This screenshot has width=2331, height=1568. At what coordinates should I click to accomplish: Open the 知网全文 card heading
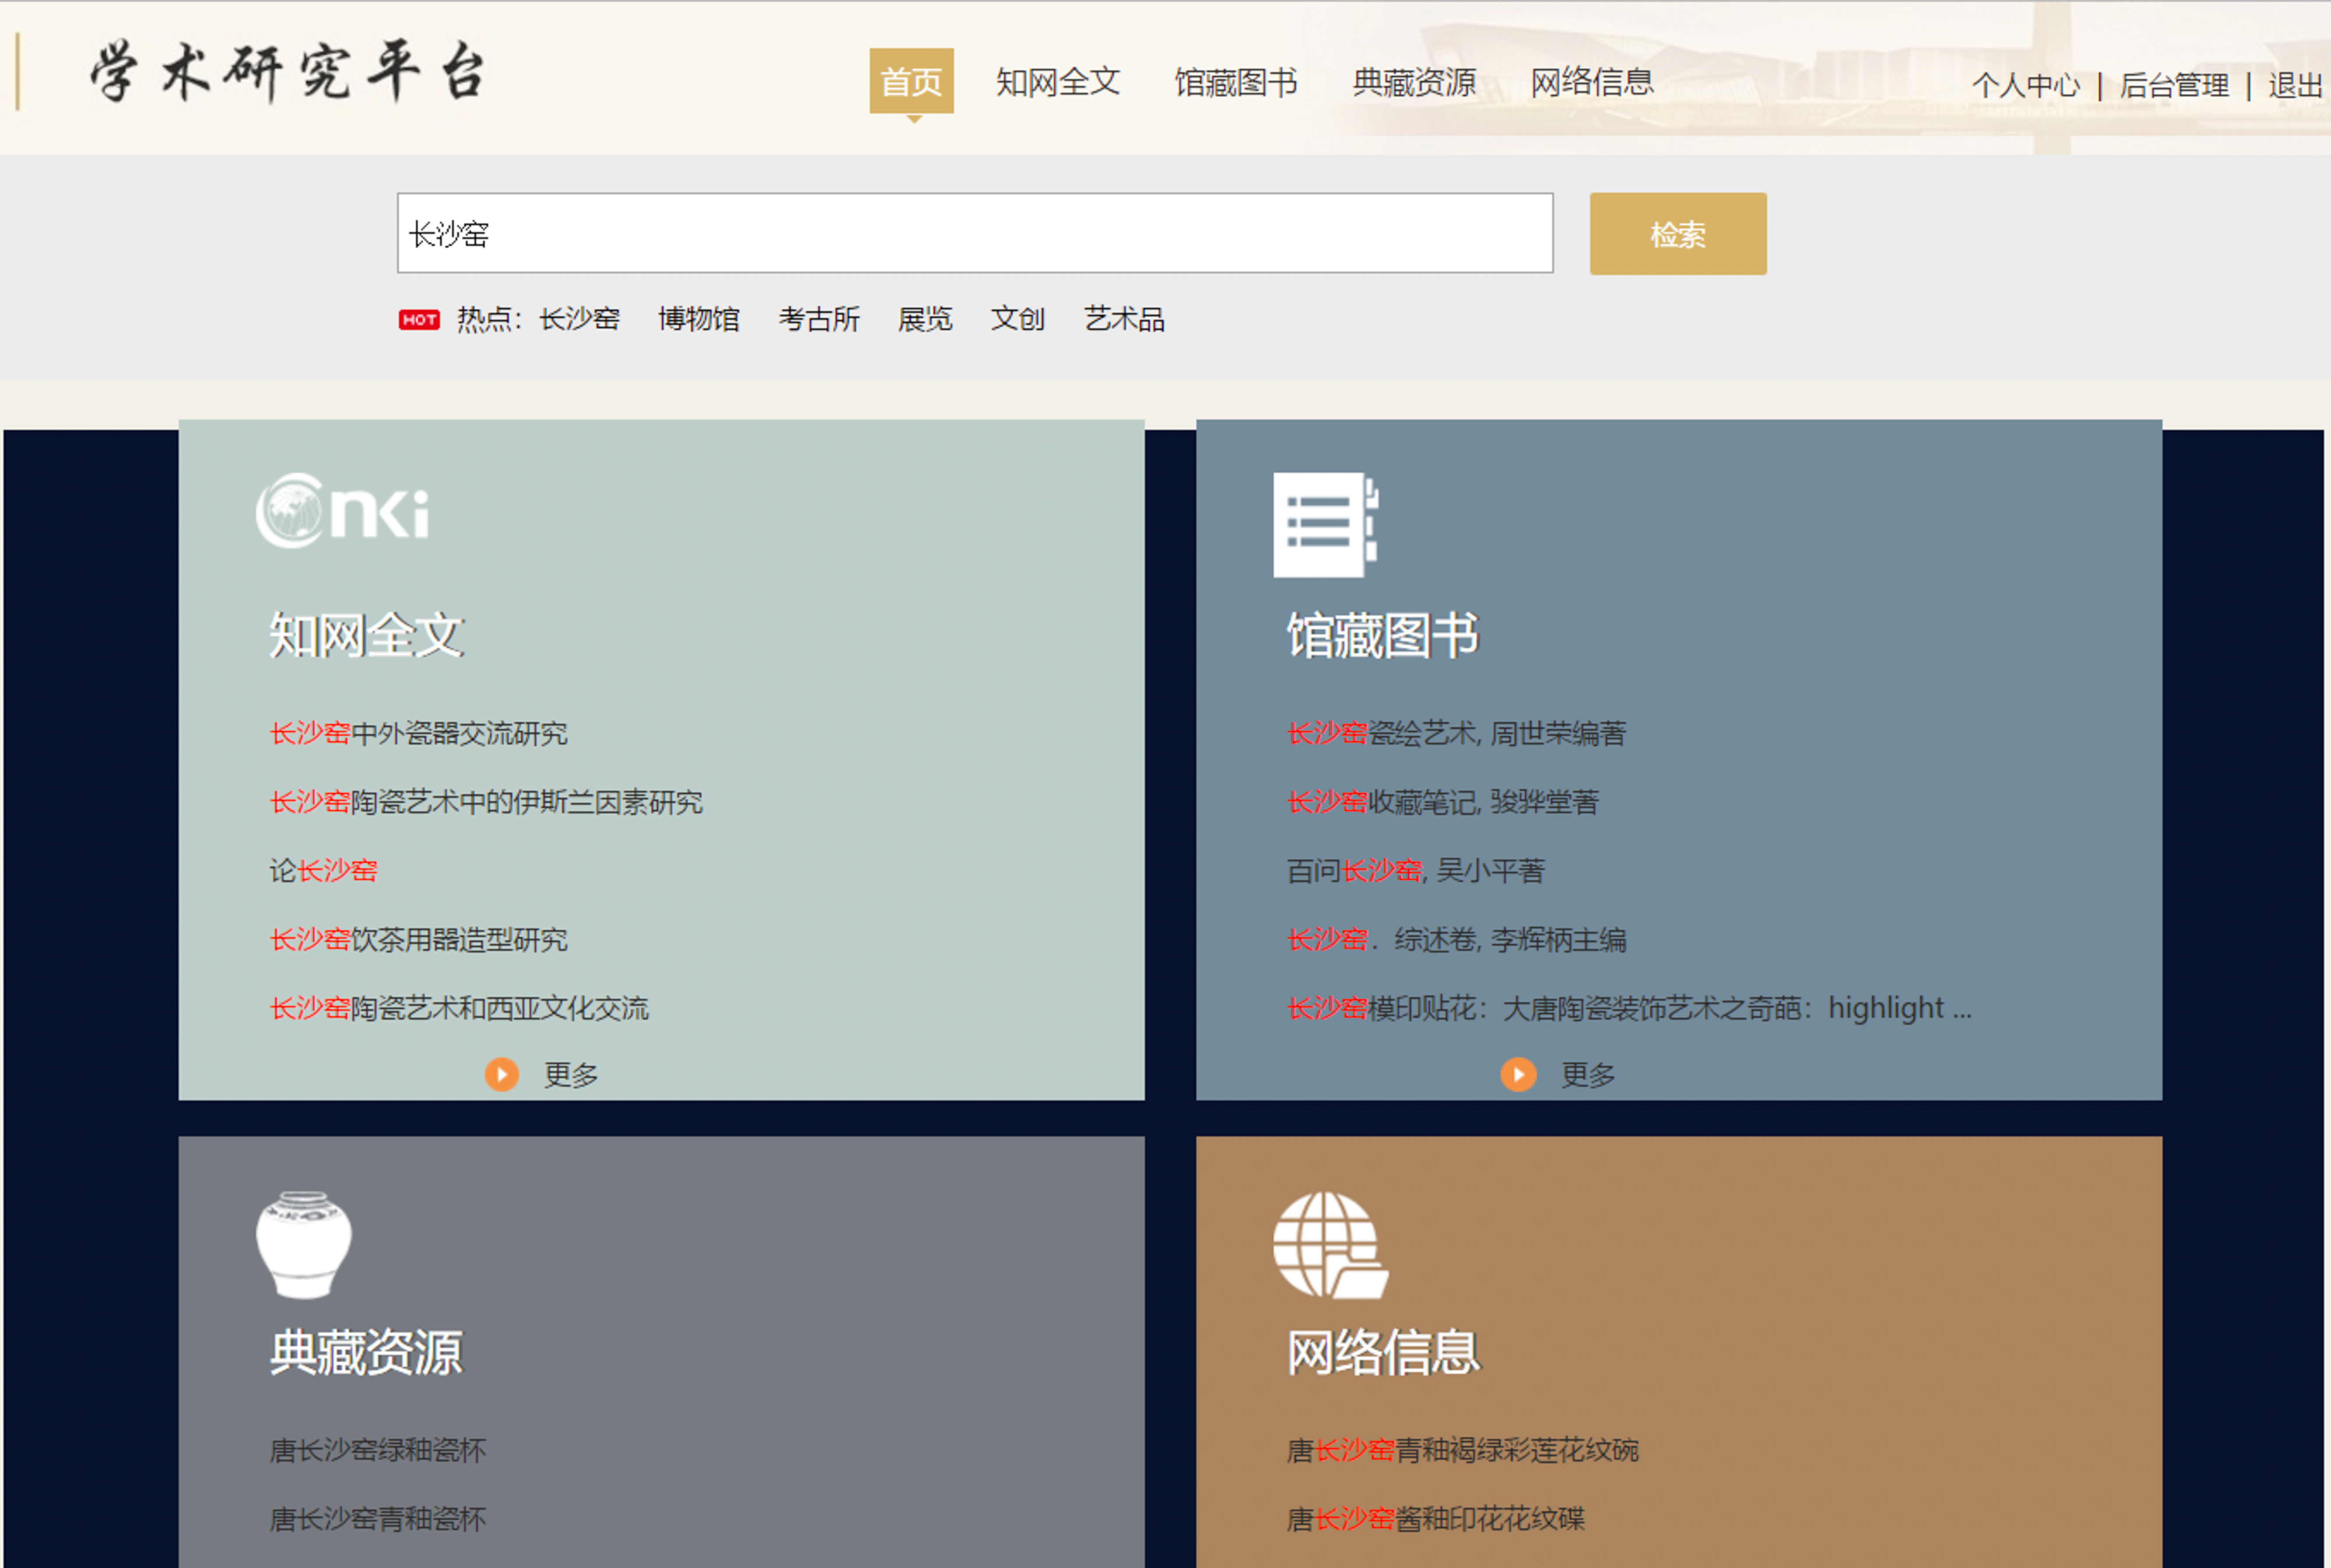click(367, 636)
